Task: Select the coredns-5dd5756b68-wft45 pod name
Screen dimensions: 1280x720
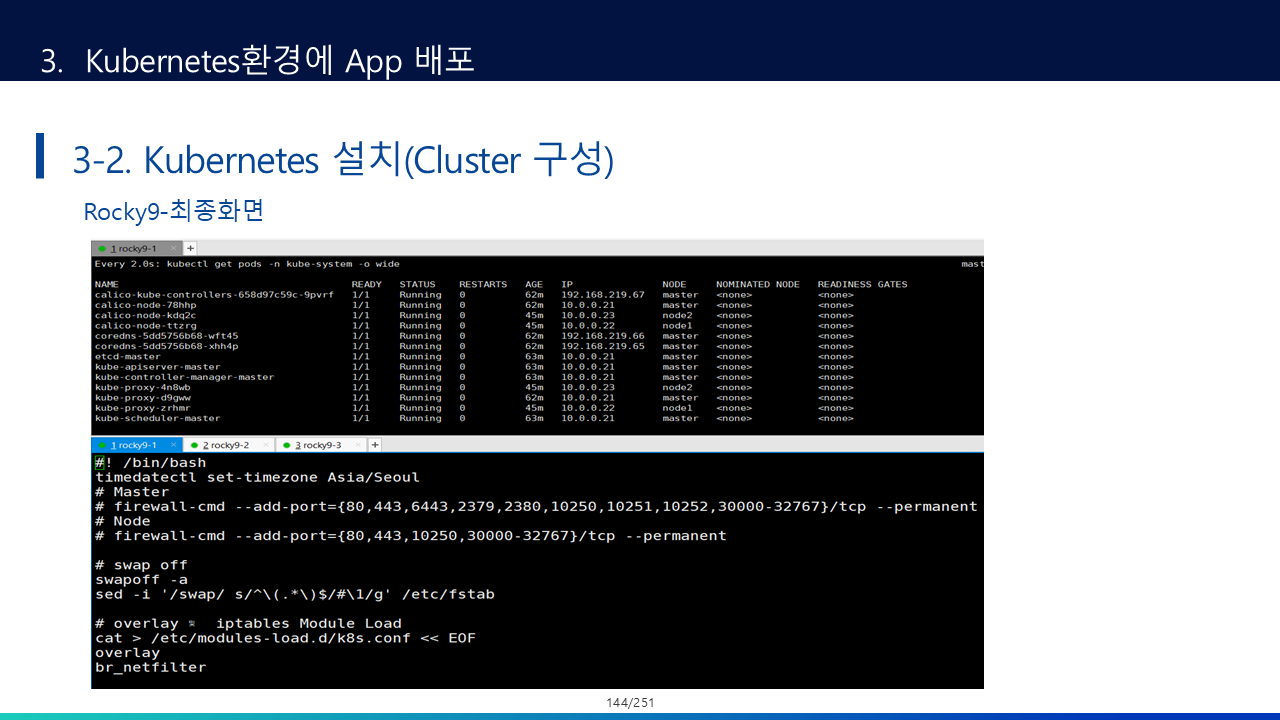Action: (x=167, y=336)
